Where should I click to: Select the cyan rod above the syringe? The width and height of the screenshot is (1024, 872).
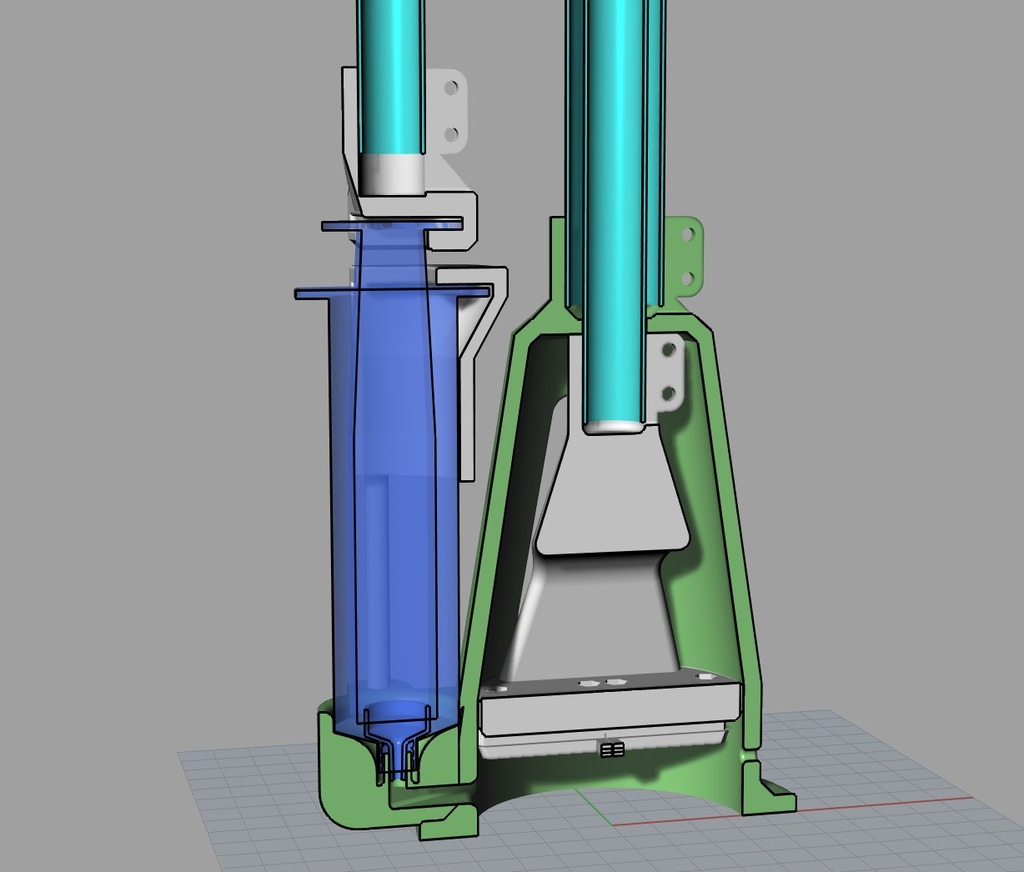pyautogui.click(x=391, y=77)
